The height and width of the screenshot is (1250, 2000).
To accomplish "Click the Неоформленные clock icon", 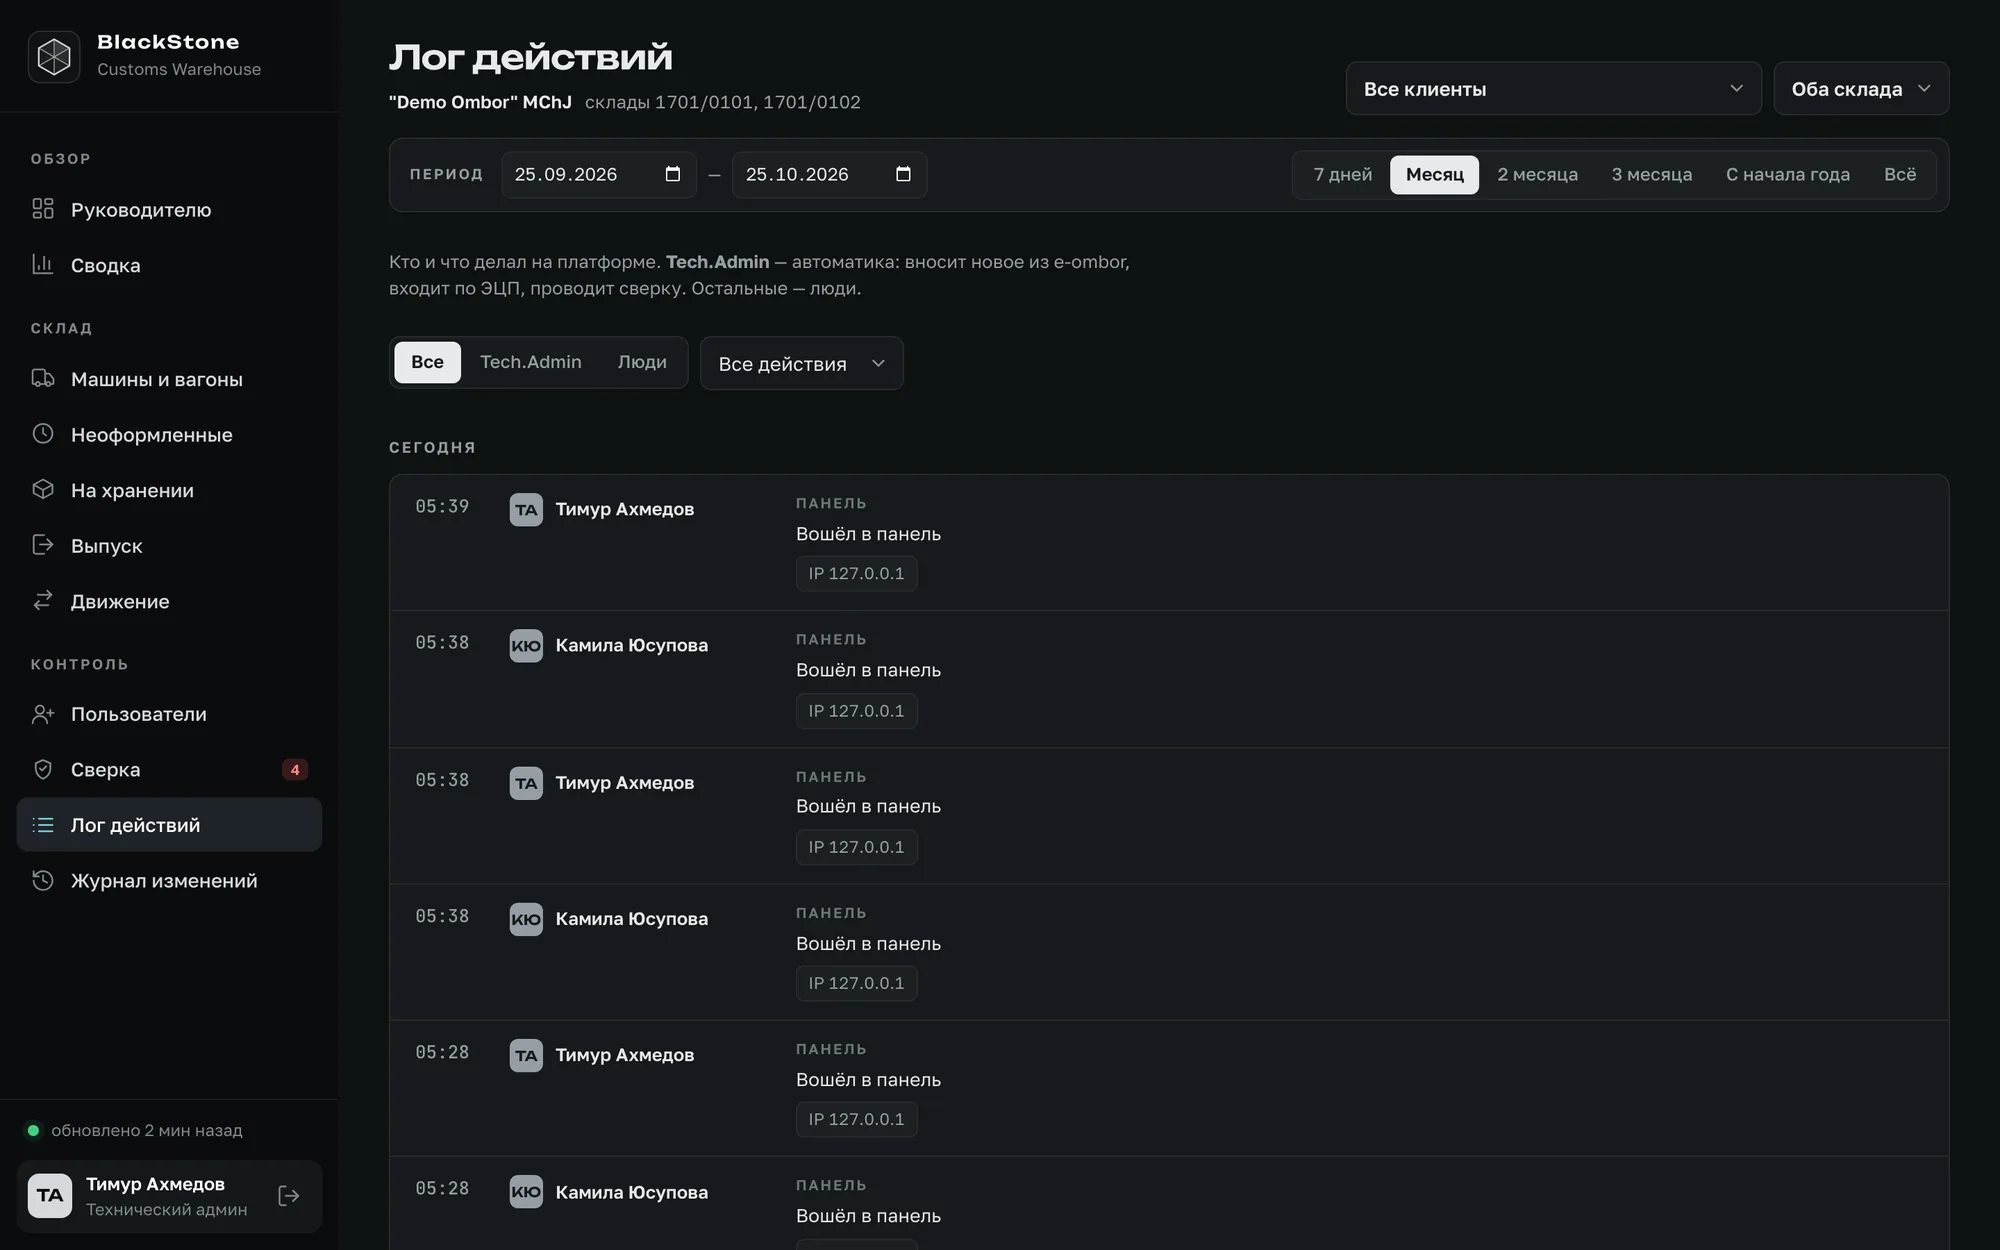I will 42,434.
